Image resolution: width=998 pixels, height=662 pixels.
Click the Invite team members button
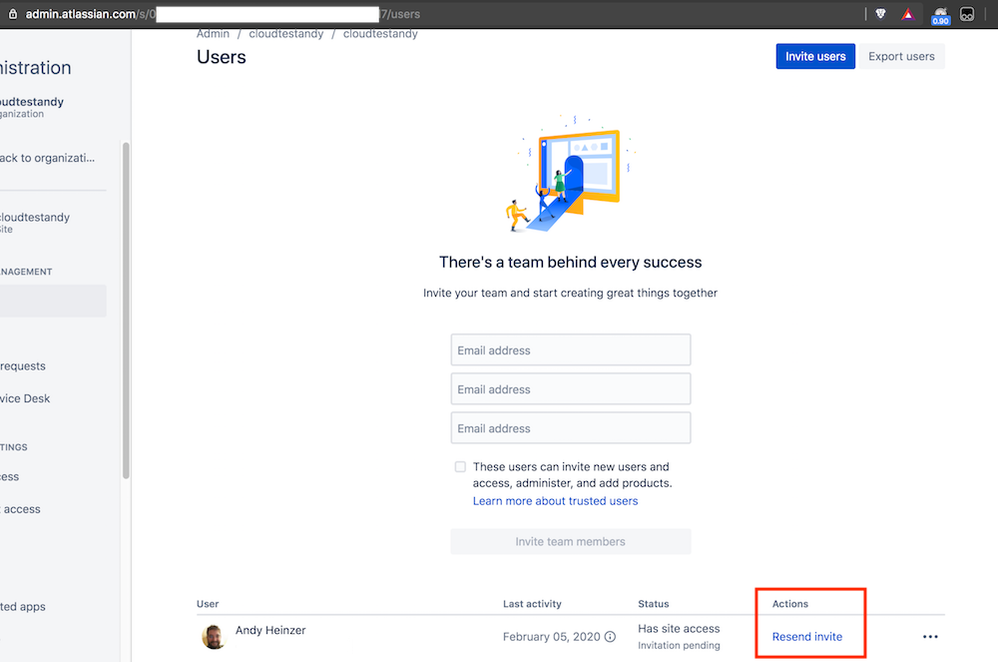[570, 542]
